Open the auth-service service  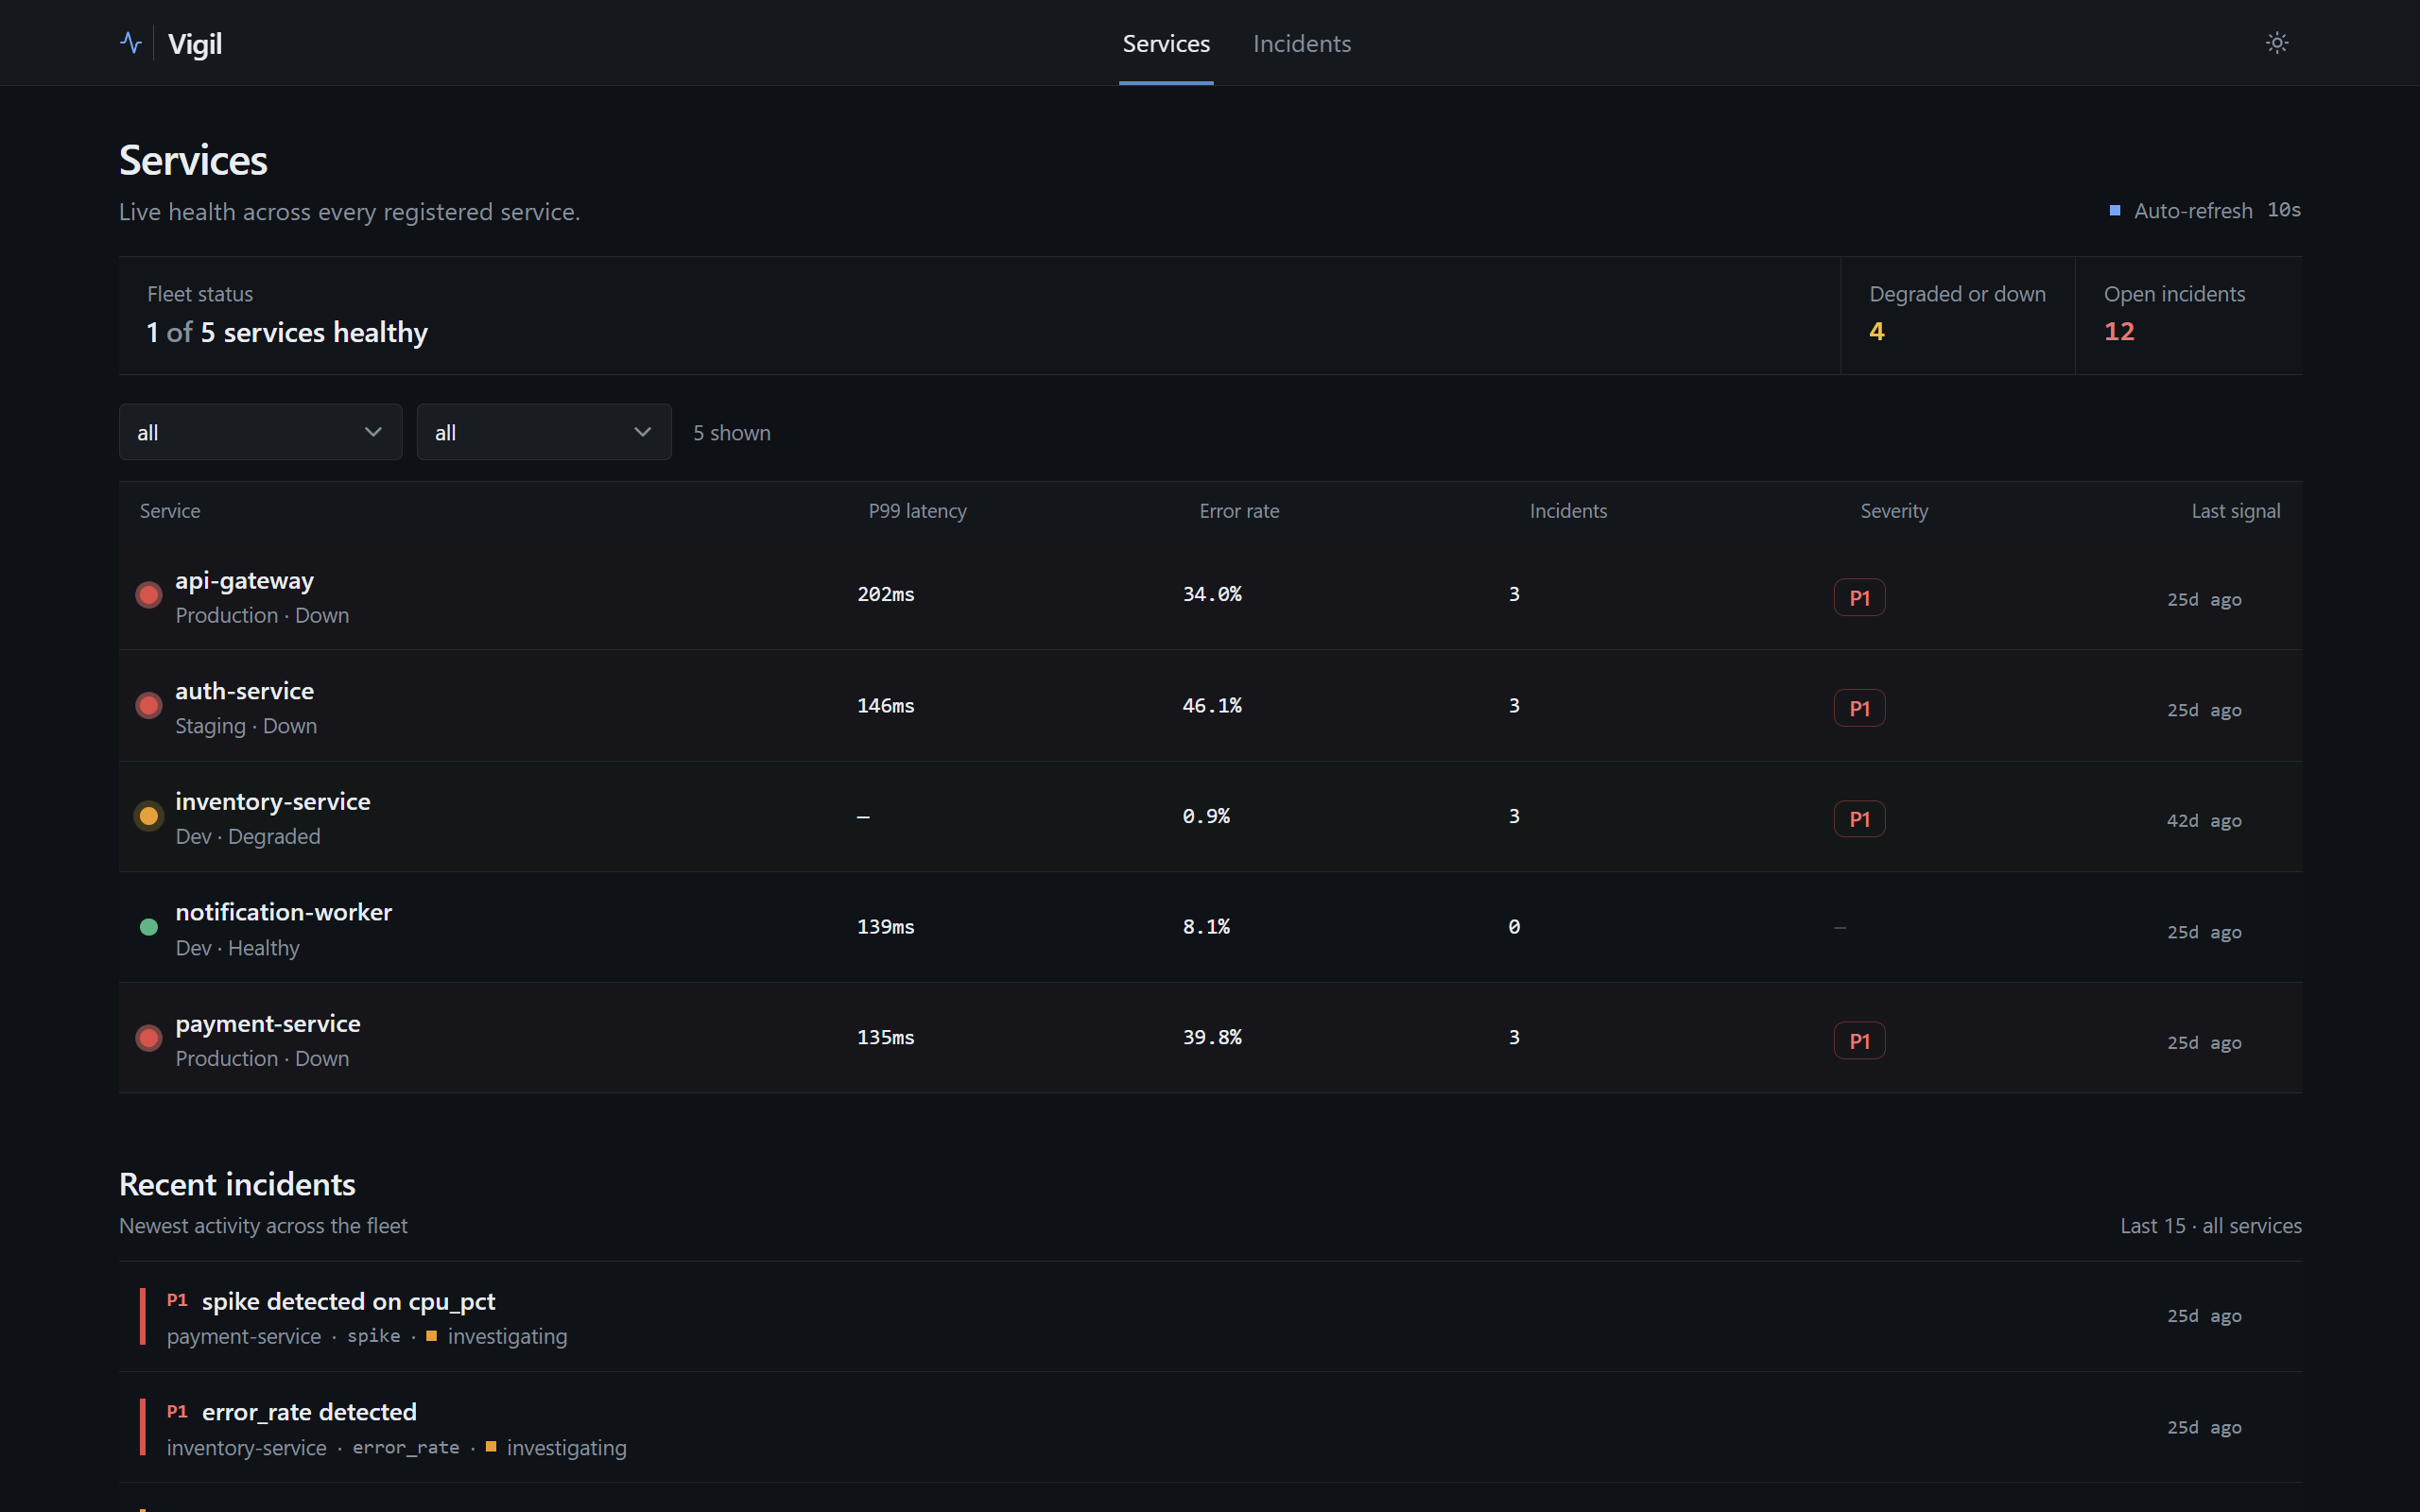(1210, 706)
